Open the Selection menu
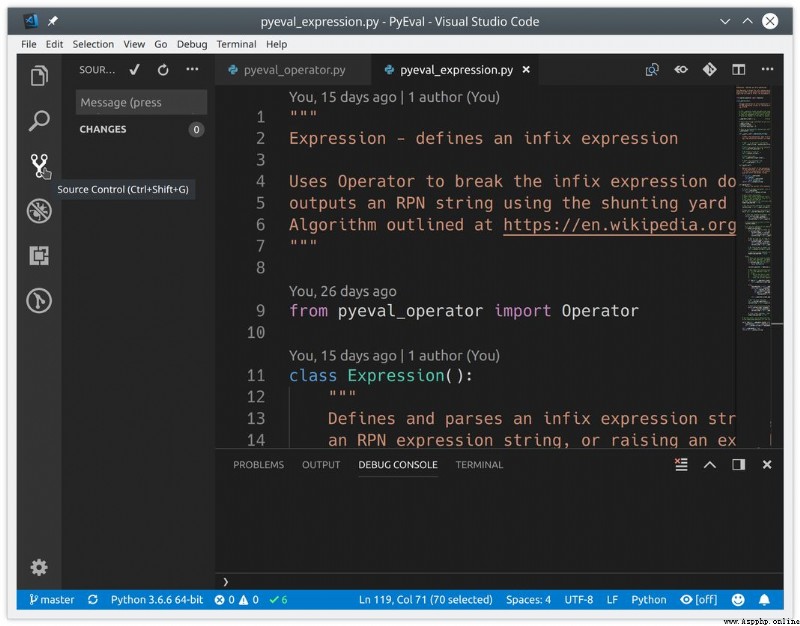This screenshot has width=800, height=626. (93, 44)
